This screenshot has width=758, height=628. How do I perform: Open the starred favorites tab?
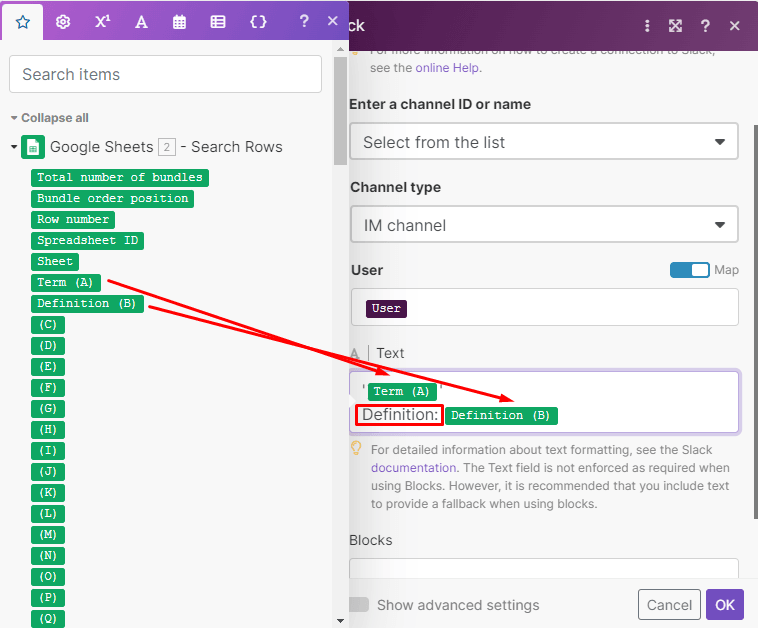coord(23,22)
